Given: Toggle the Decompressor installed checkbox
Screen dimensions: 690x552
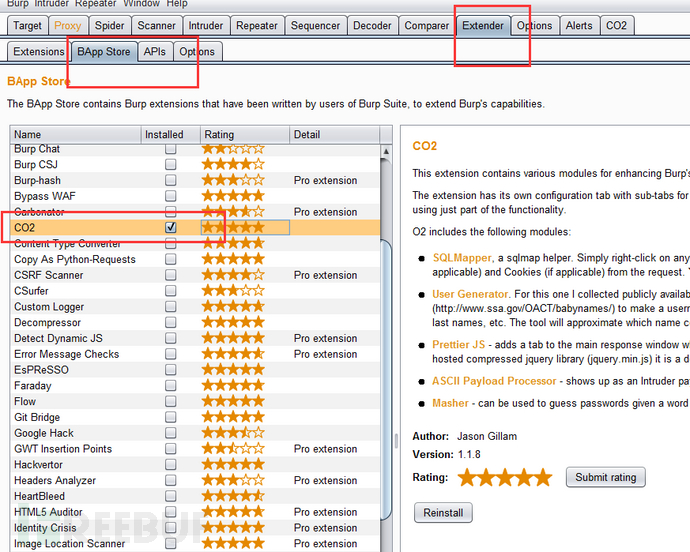Looking at the screenshot, I should [x=171, y=322].
